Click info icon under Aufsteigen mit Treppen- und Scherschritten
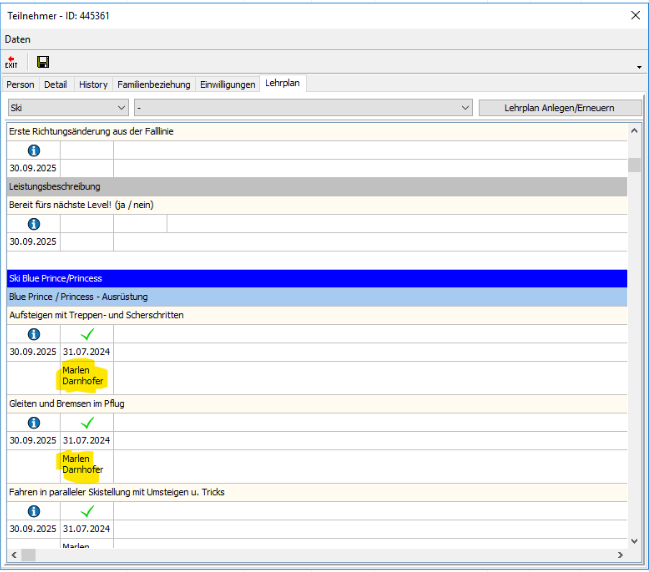 34,334
